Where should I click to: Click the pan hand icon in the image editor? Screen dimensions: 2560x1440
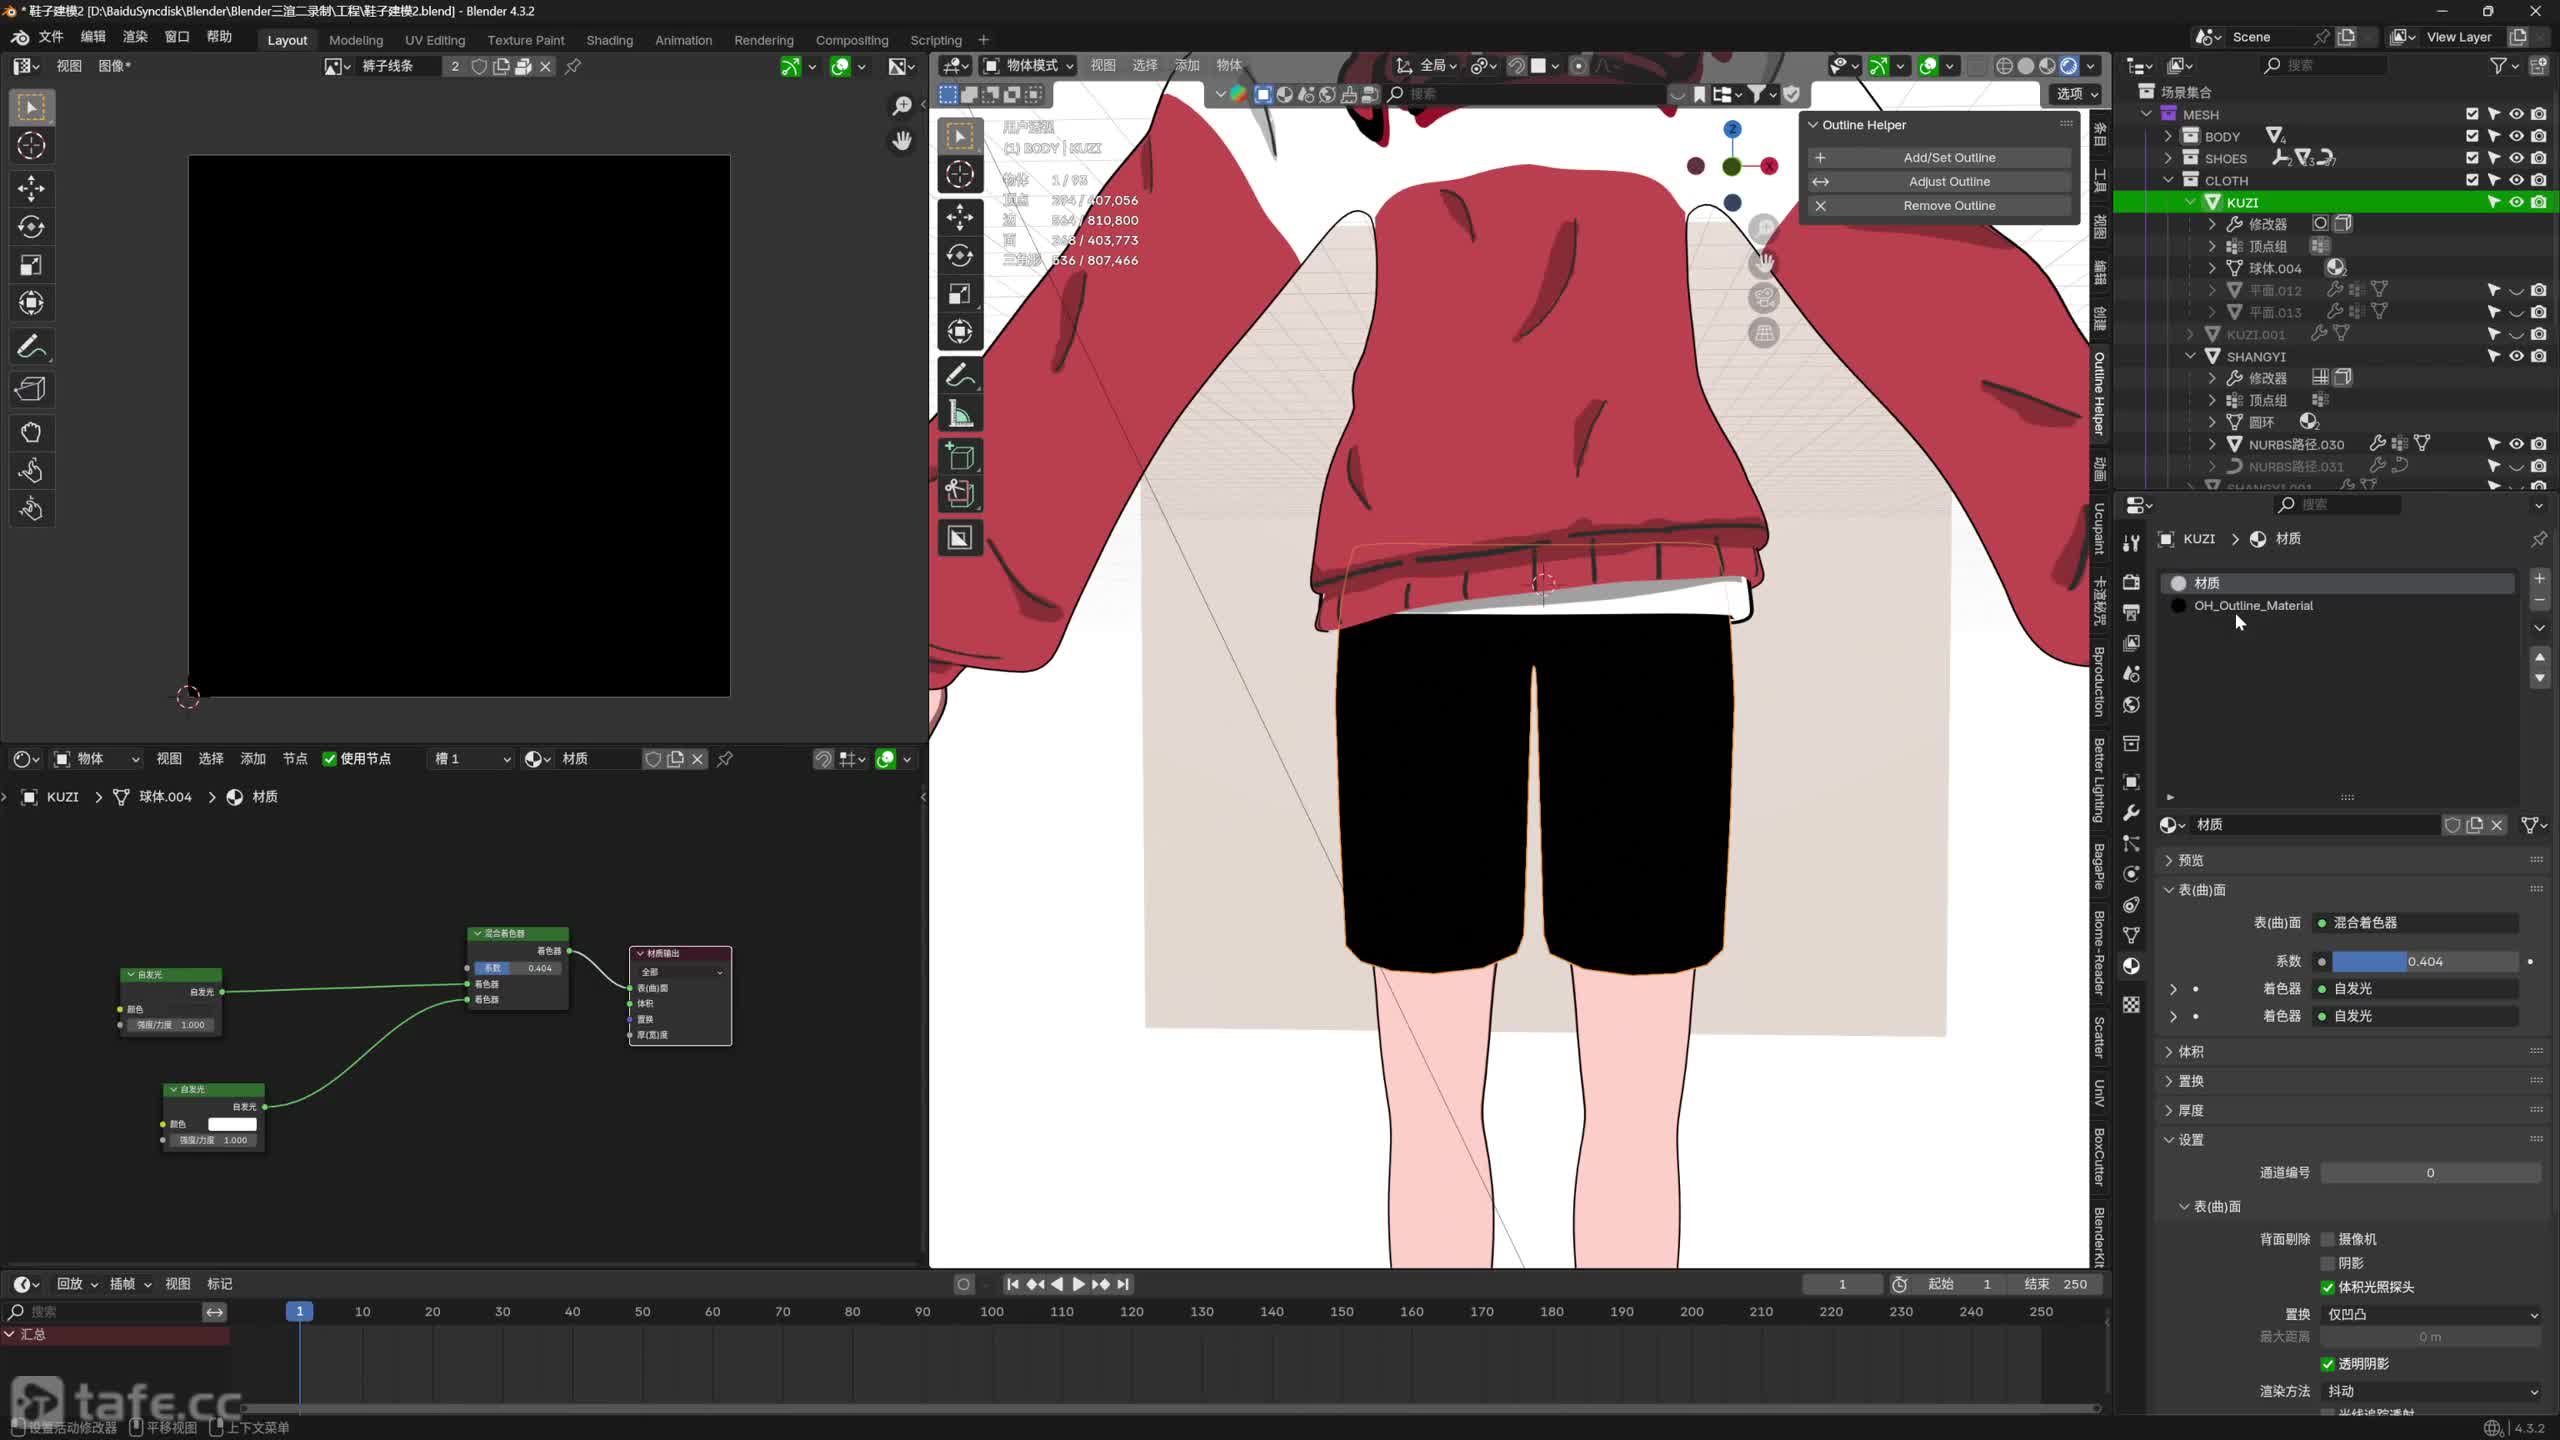click(902, 141)
